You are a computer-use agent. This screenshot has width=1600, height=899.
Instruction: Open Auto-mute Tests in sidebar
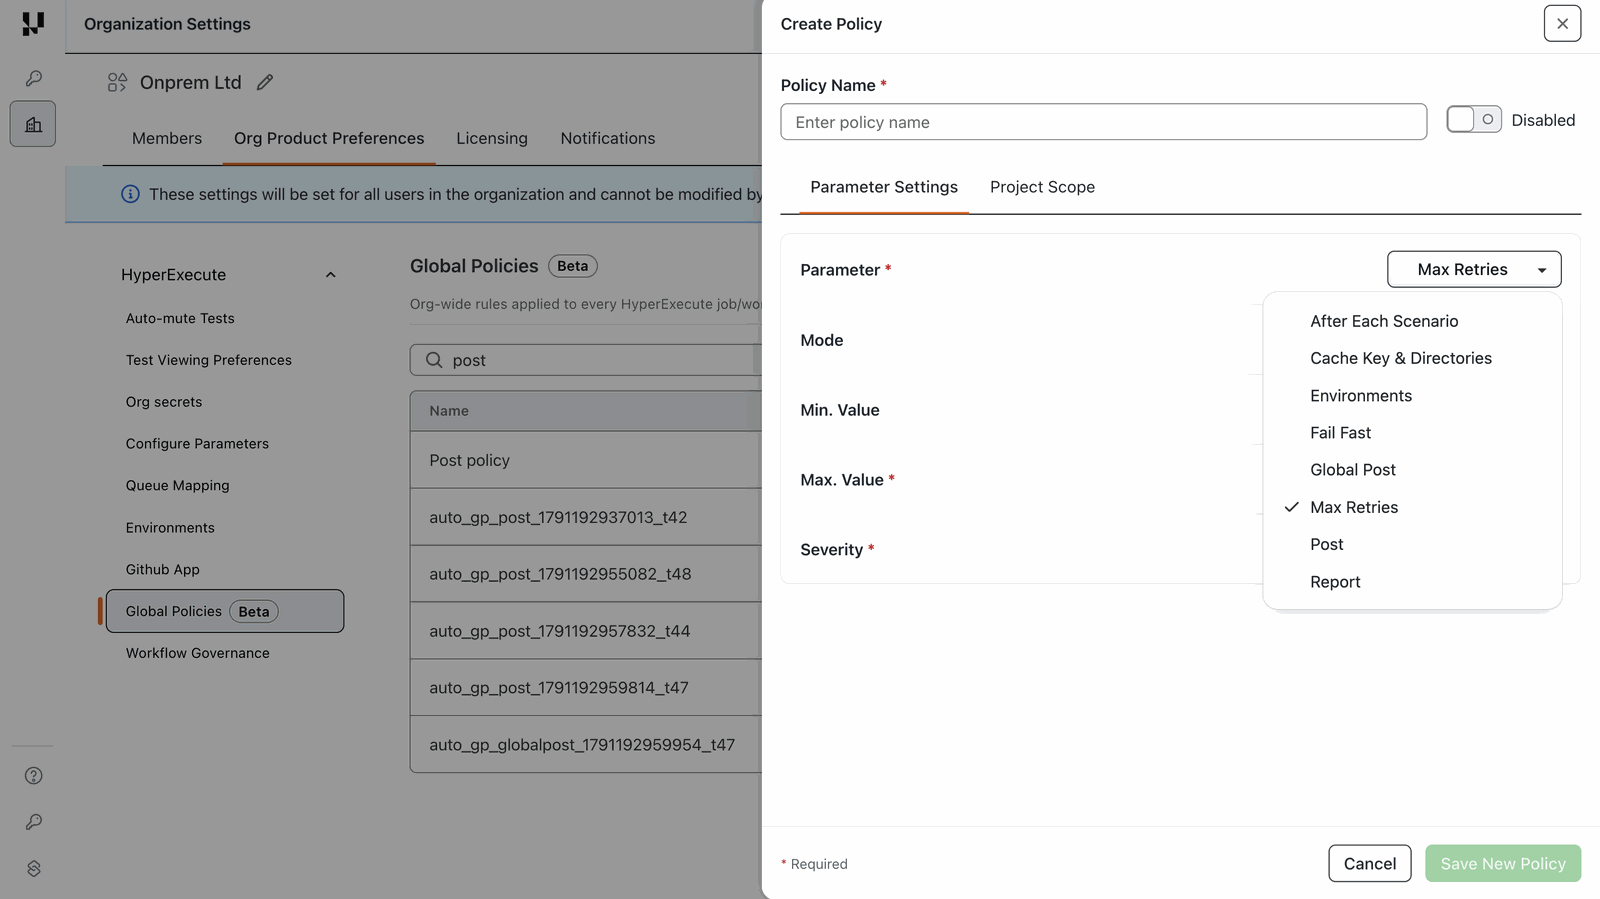[x=180, y=318]
